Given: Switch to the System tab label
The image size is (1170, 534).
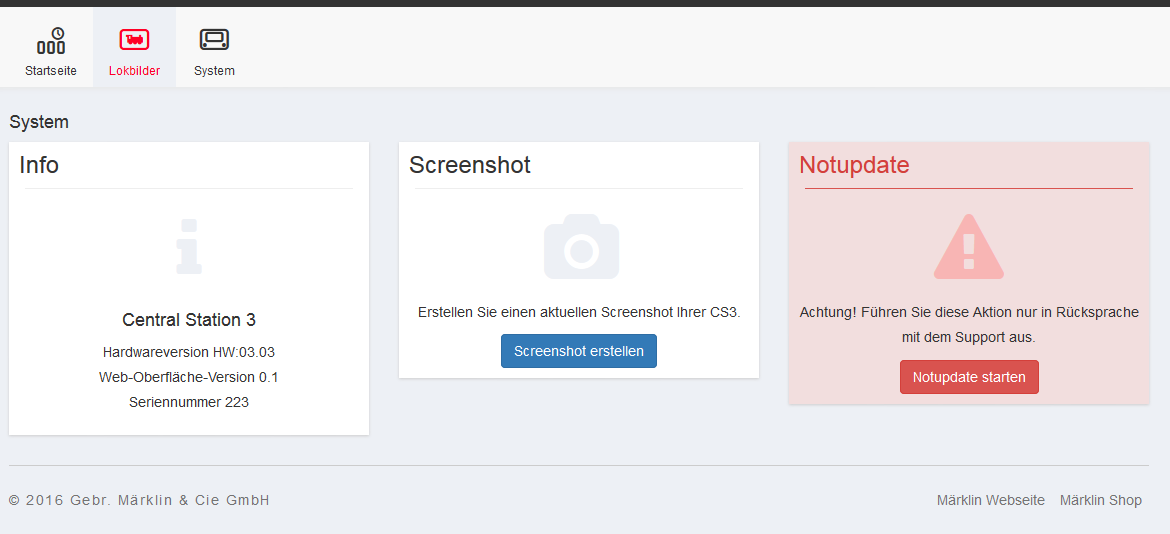Looking at the screenshot, I should (214, 71).
